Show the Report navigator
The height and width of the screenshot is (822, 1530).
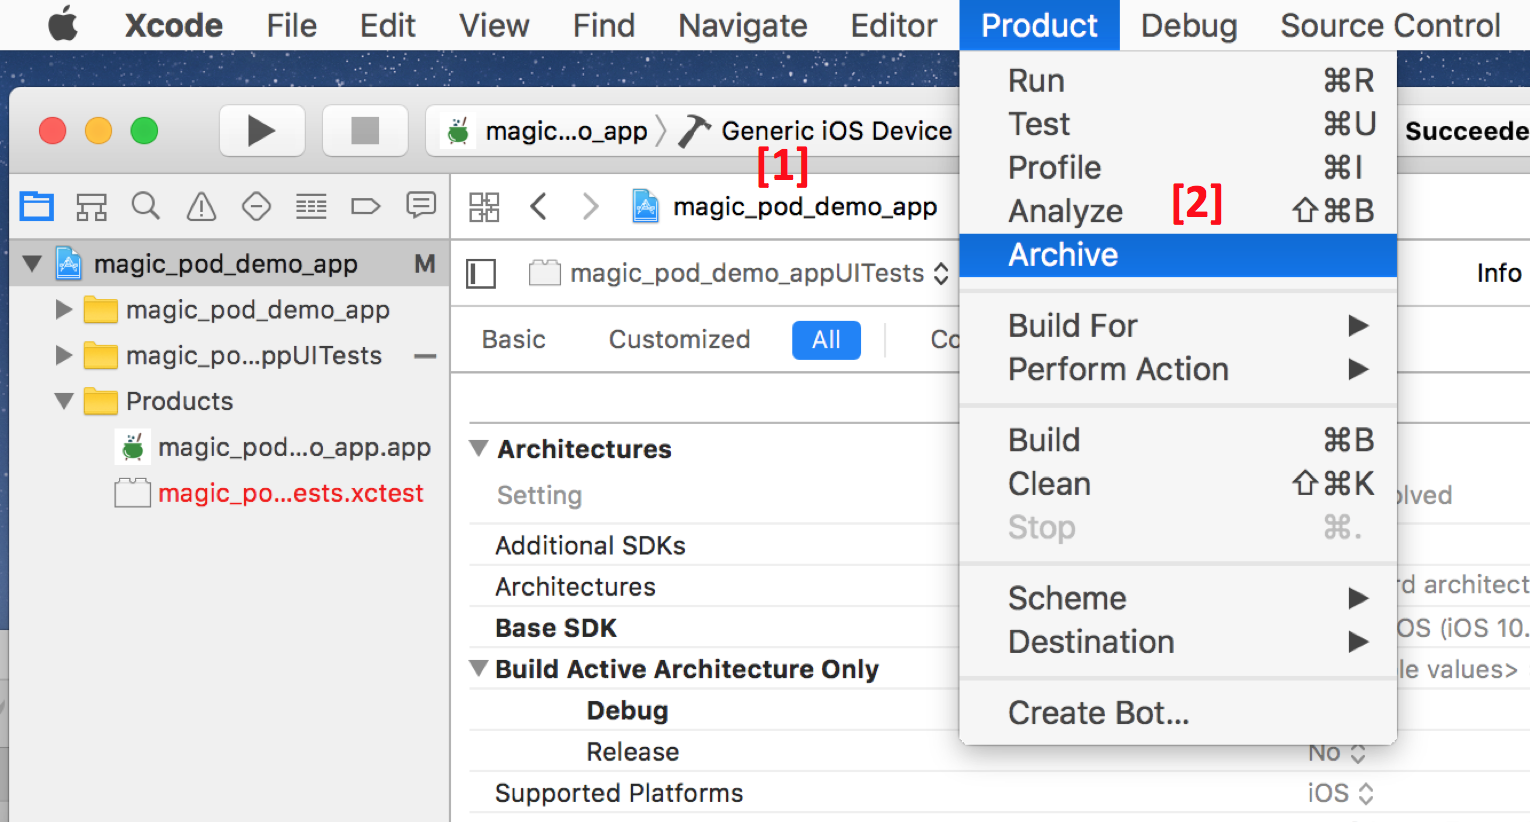[421, 206]
